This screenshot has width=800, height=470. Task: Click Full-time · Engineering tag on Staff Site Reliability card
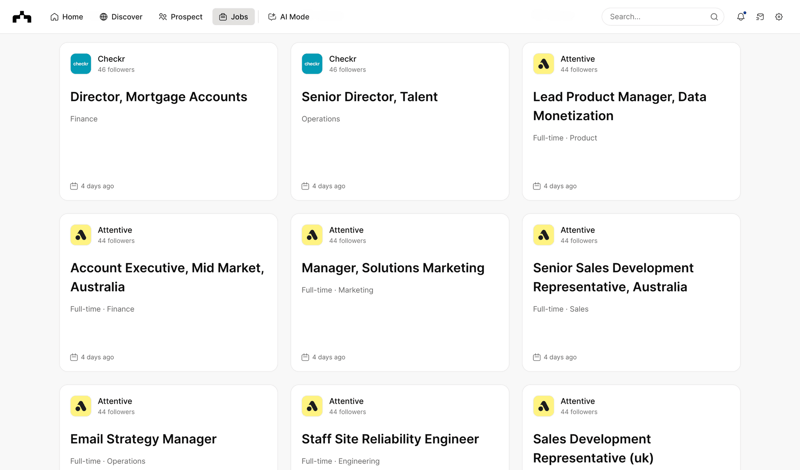pyautogui.click(x=340, y=461)
